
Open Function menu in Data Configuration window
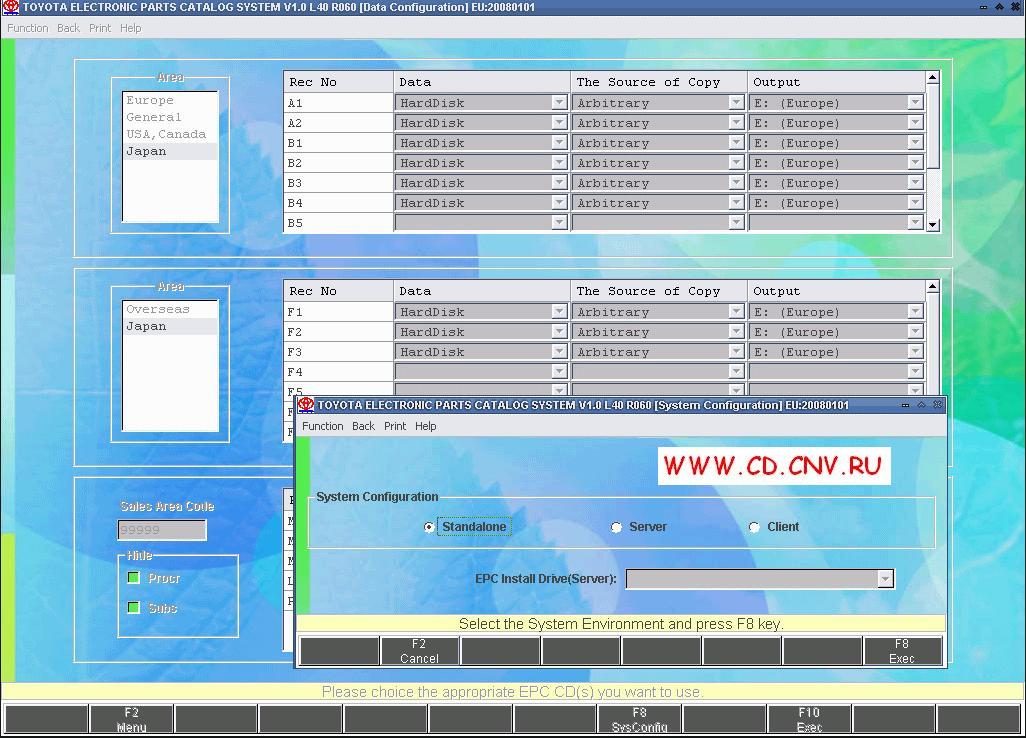pos(27,28)
